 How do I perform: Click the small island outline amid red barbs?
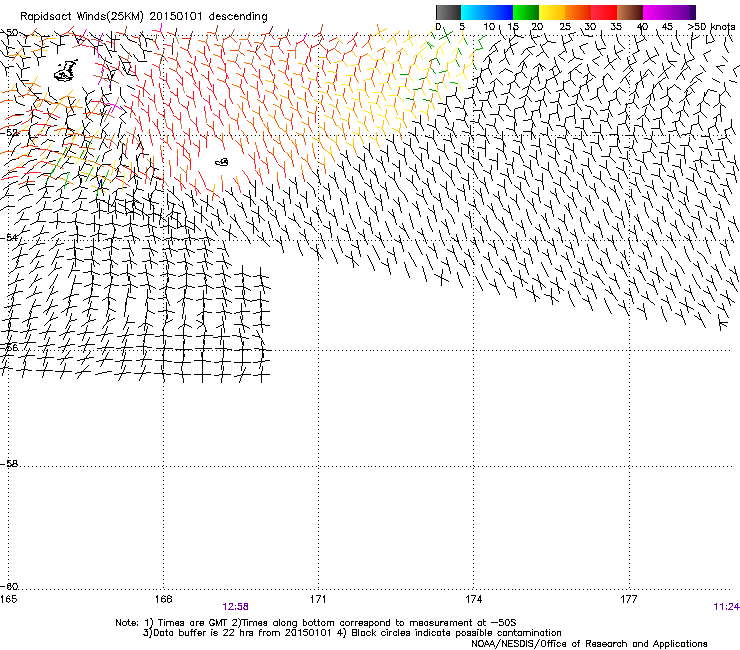click(222, 162)
